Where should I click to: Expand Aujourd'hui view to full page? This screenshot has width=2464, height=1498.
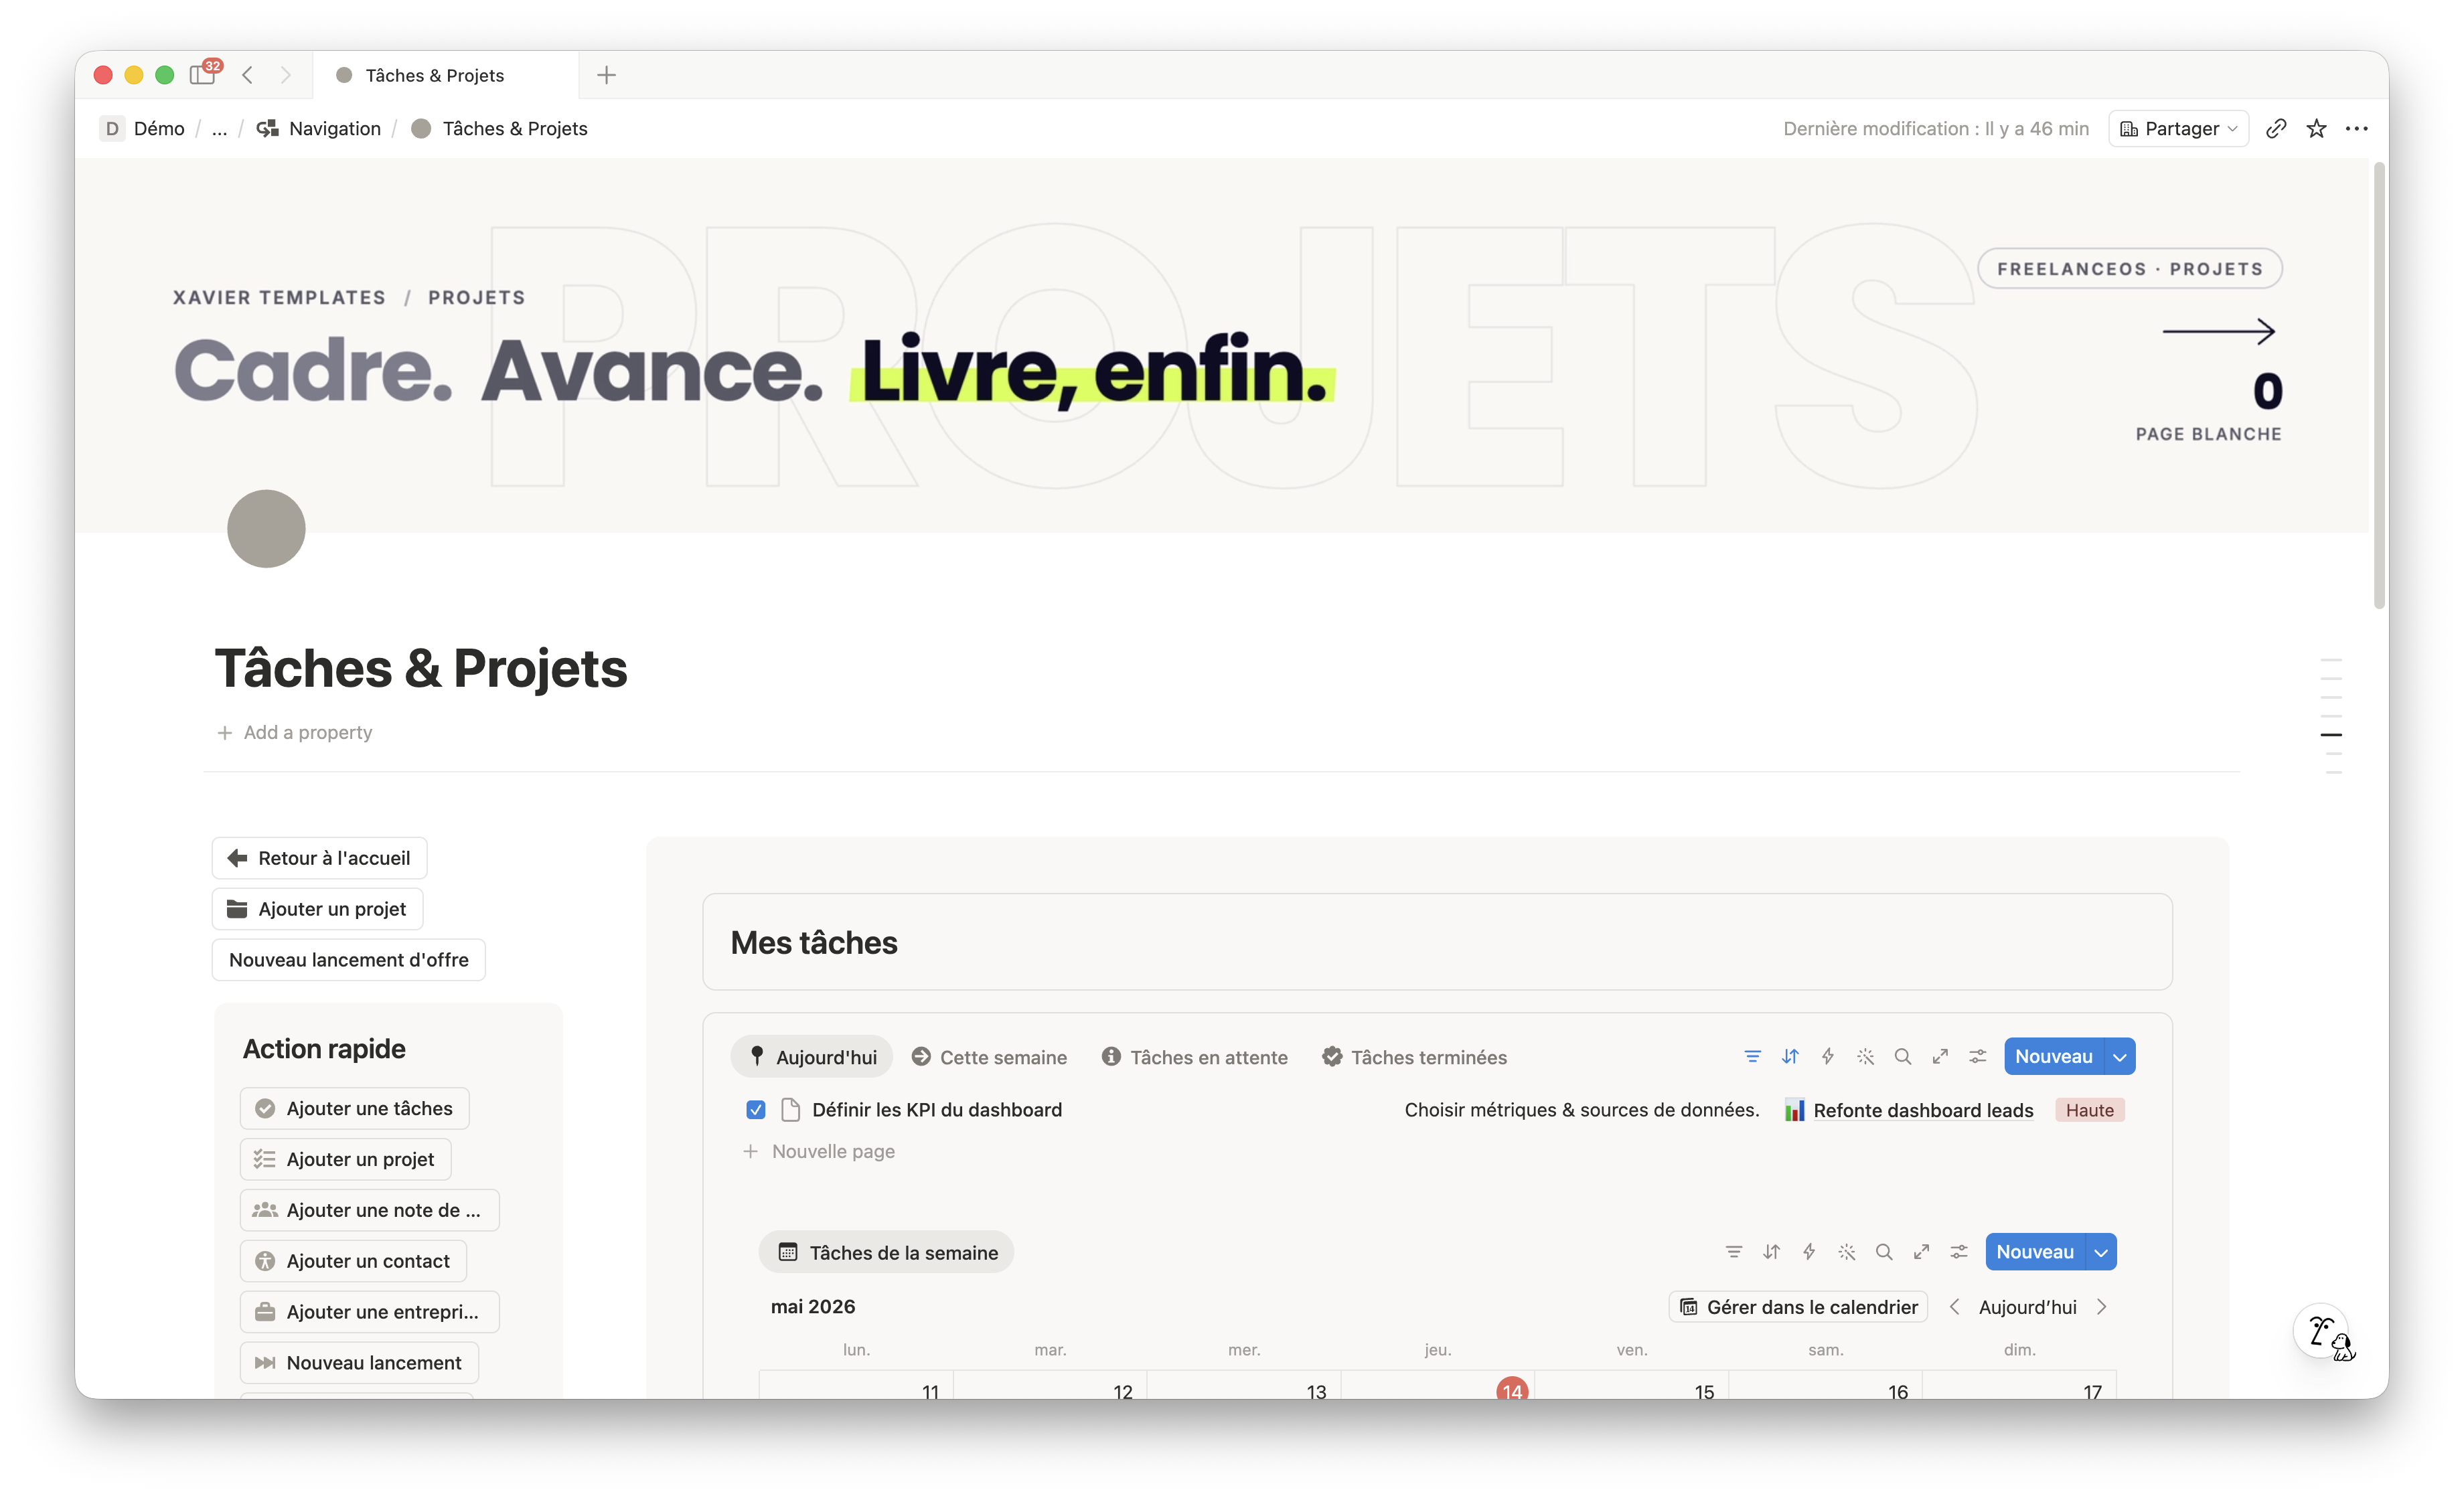1940,1056
